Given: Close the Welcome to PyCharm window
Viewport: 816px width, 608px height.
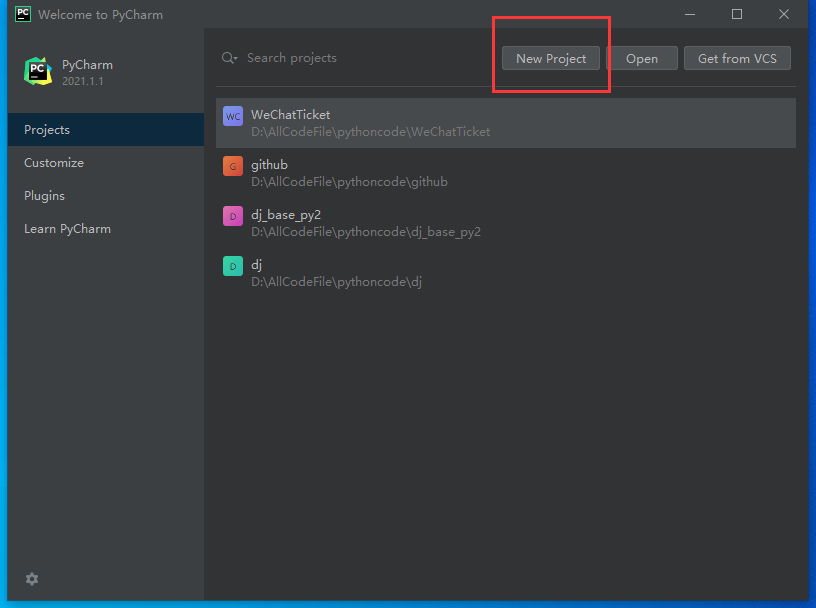Looking at the screenshot, I should (x=784, y=14).
